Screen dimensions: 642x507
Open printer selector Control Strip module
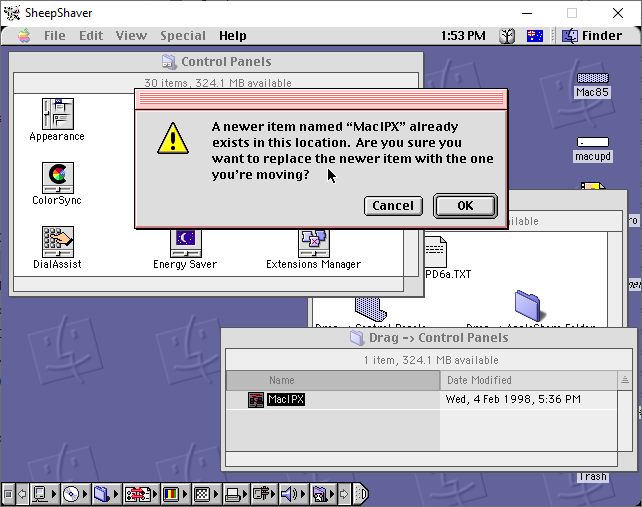[236, 494]
